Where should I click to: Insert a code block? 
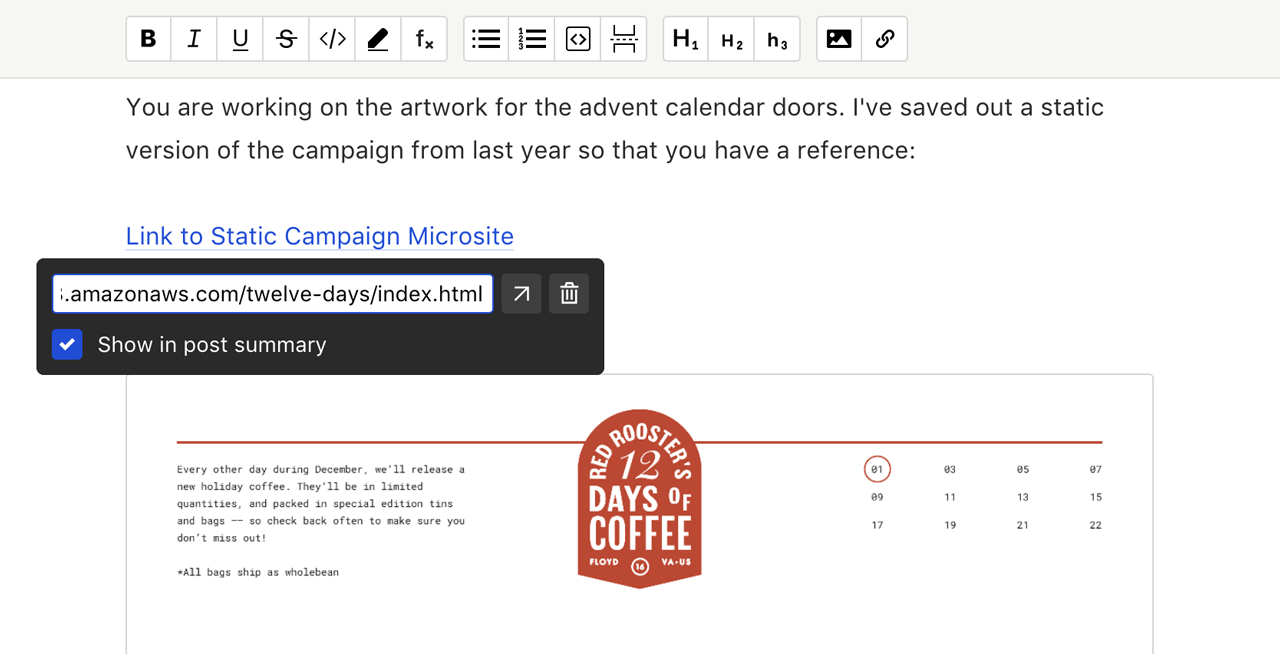[x=578, y=39]
